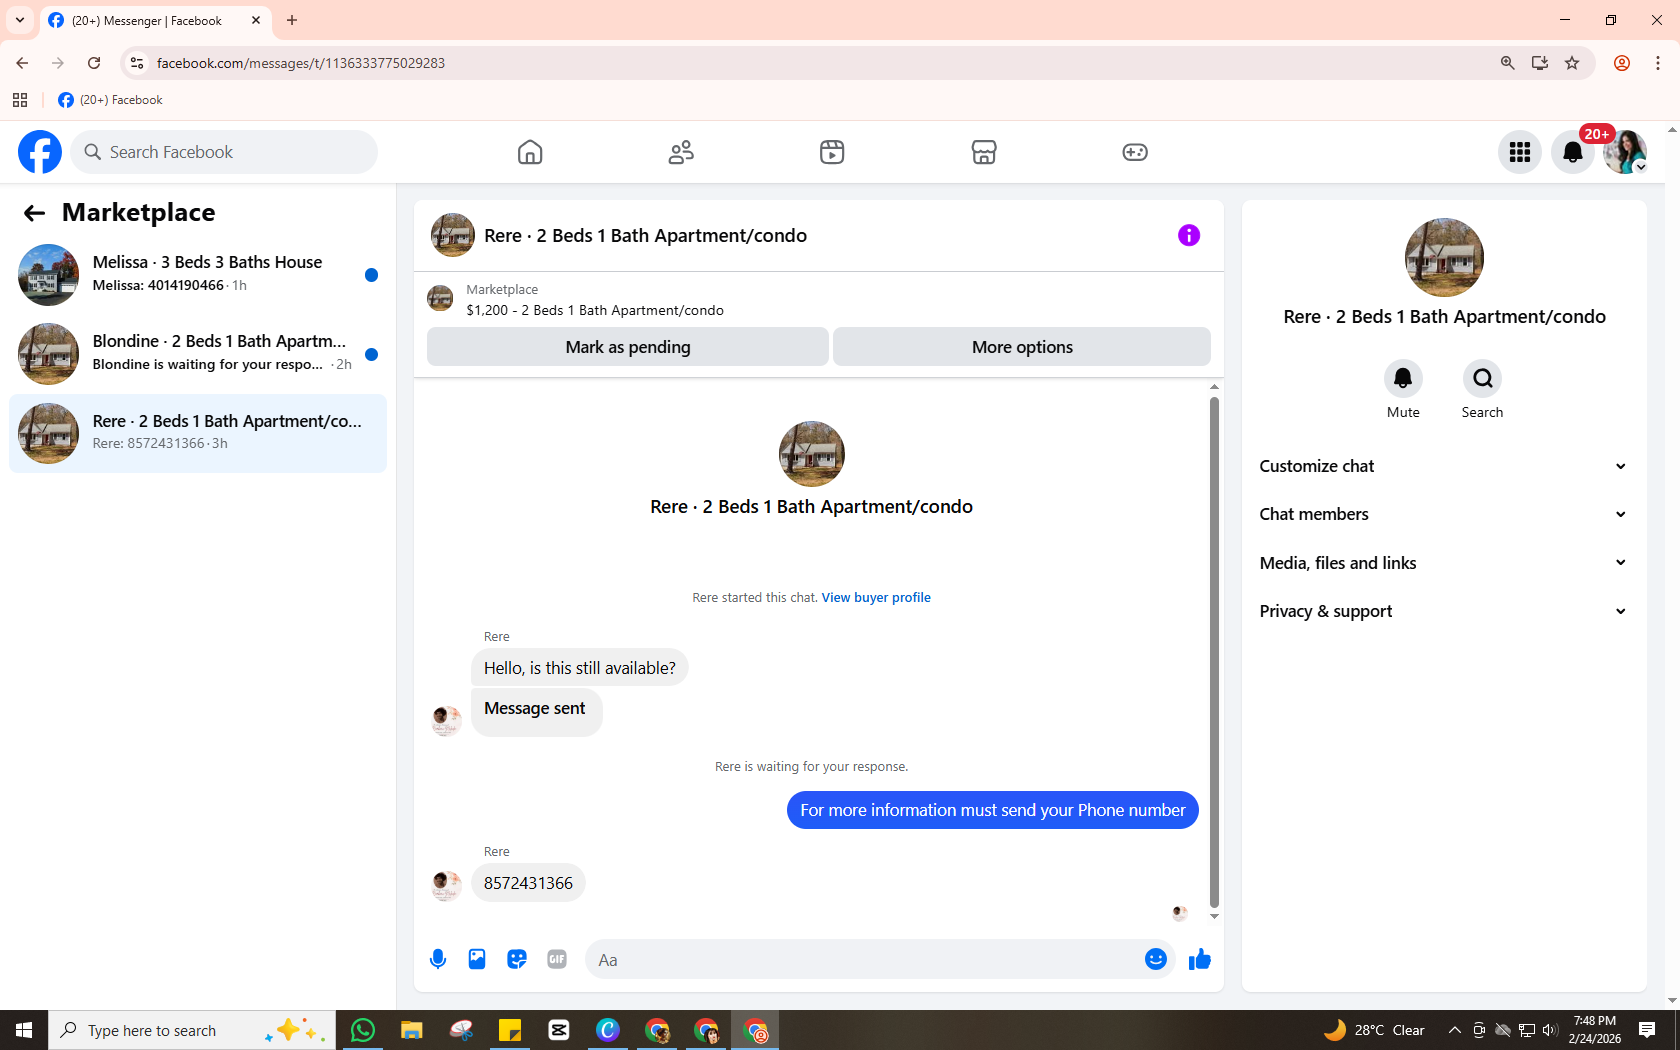Screen dimensions: 1680x1050
Task: Click the Facebook logo
Action: (40, 152)
